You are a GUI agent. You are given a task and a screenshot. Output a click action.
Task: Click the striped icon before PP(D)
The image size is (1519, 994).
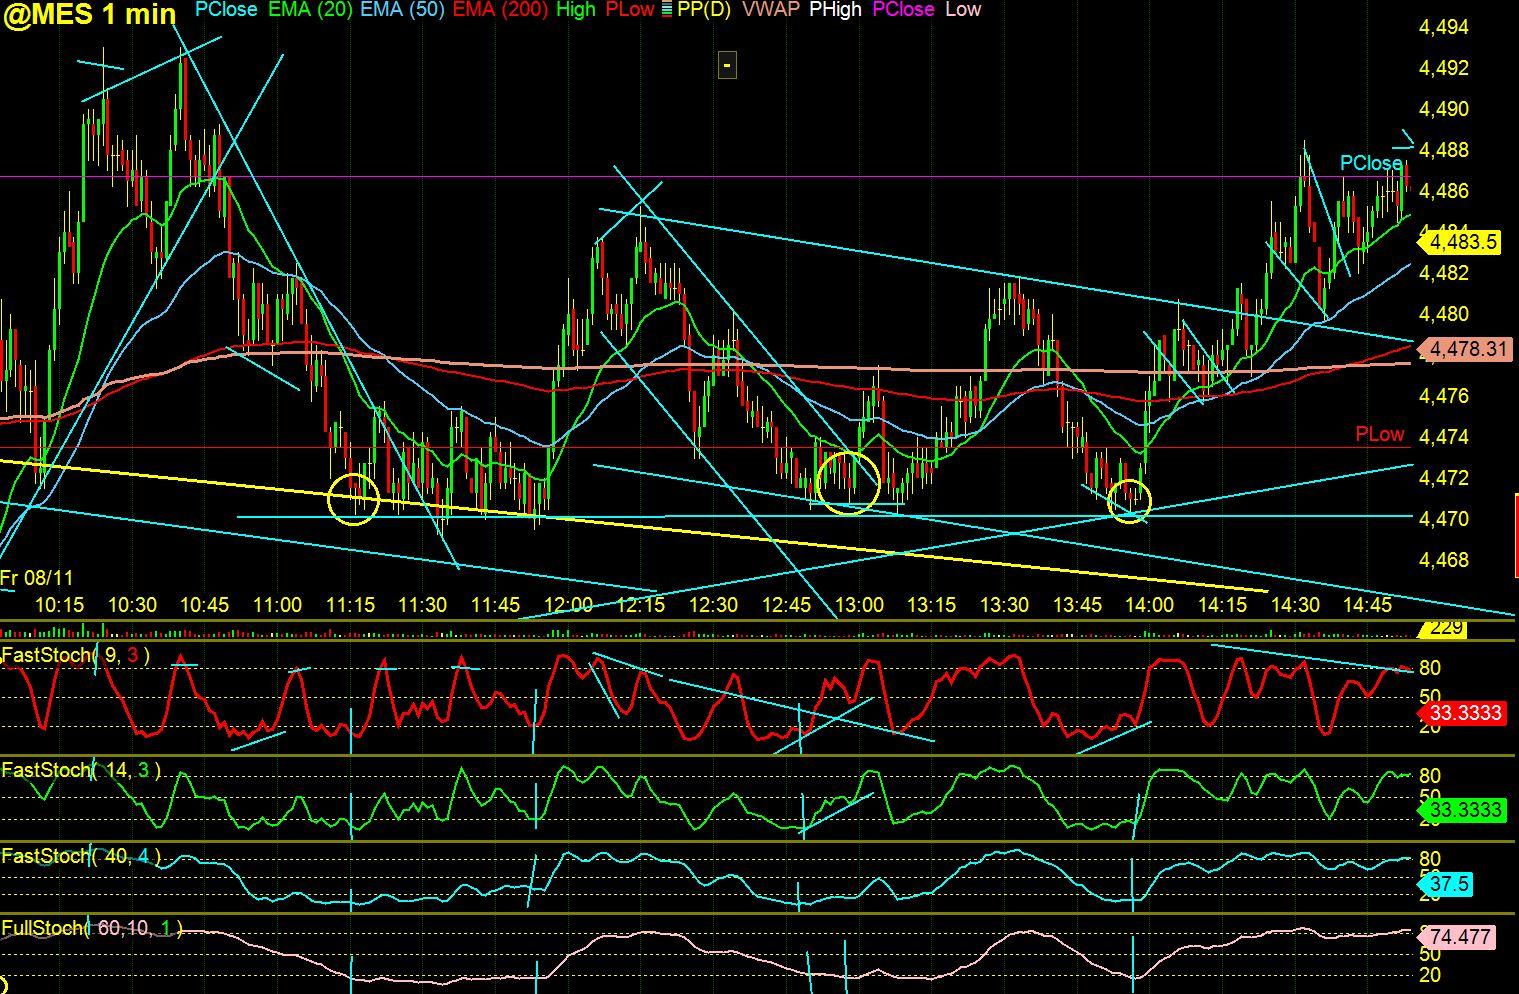coord(667,10)
